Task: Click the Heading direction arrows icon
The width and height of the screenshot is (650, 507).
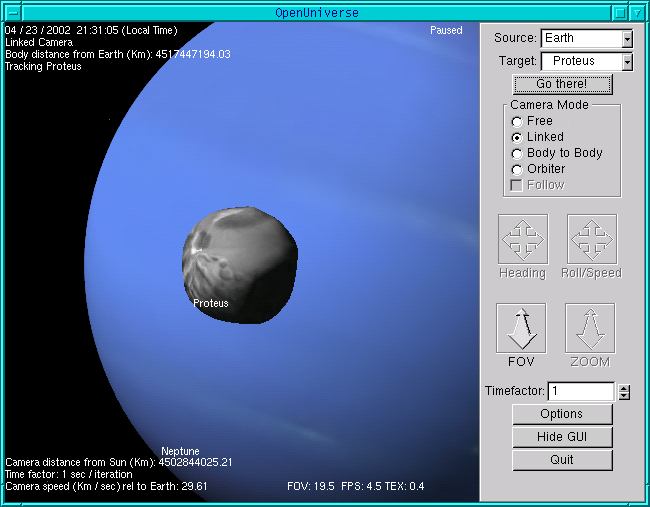Action: point(522,239)
